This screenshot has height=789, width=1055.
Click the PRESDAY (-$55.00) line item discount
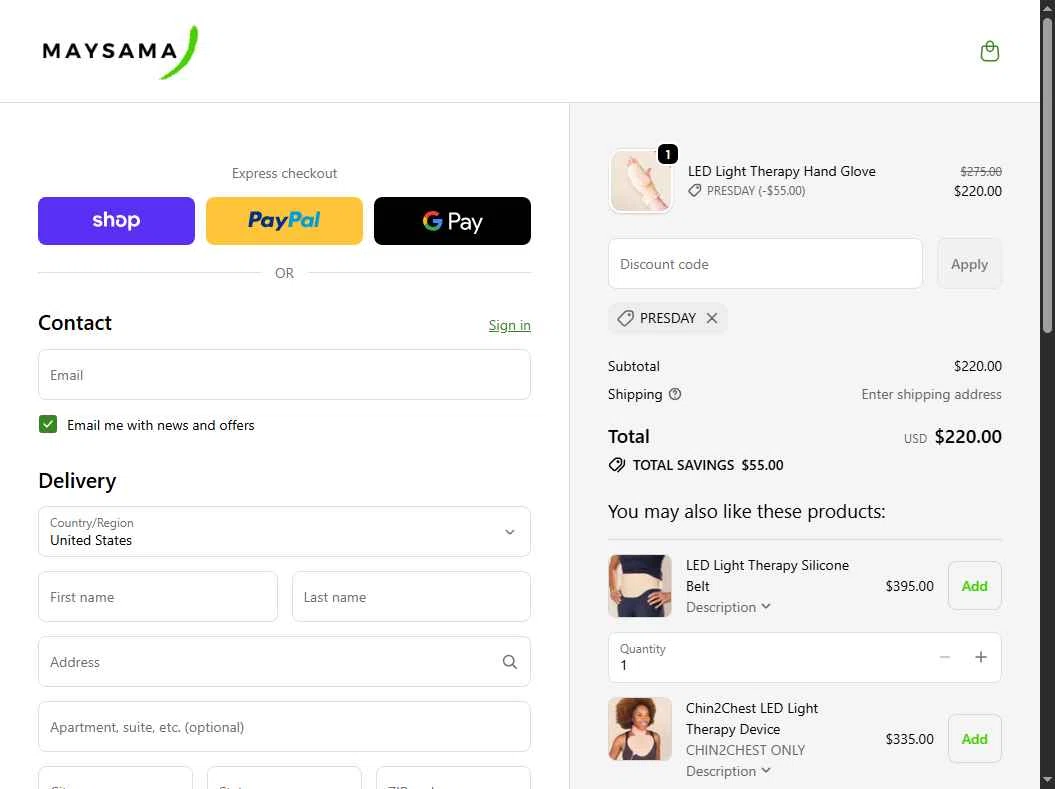(x=747, y=191)
